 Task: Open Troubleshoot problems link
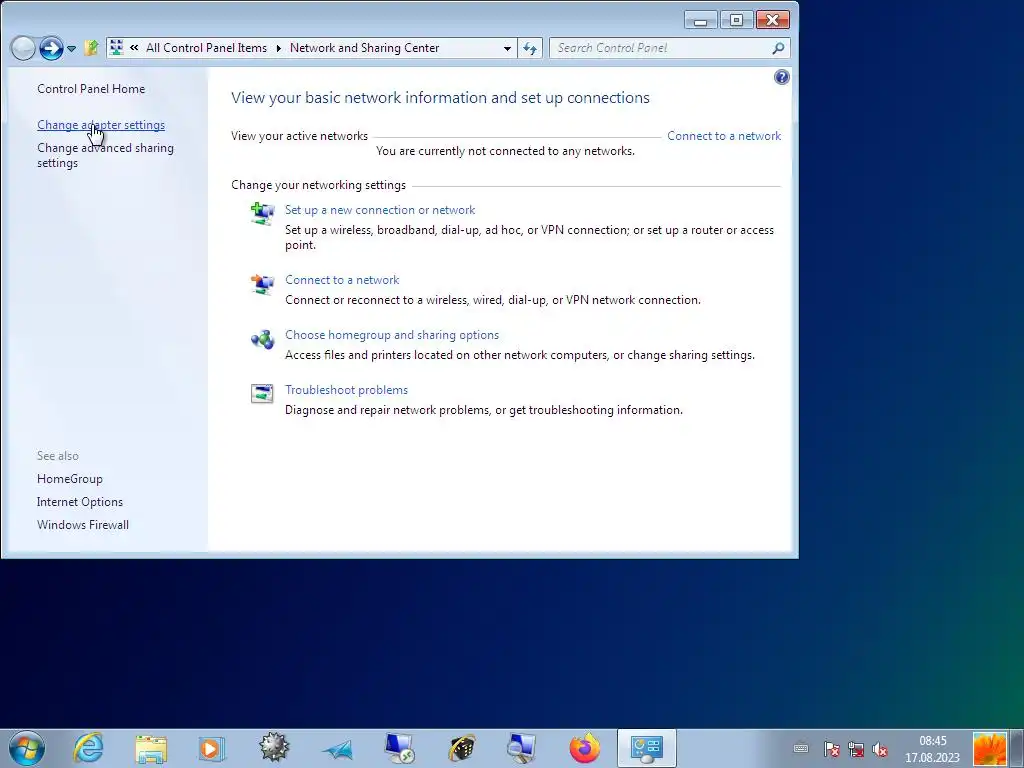click(346, 389)
